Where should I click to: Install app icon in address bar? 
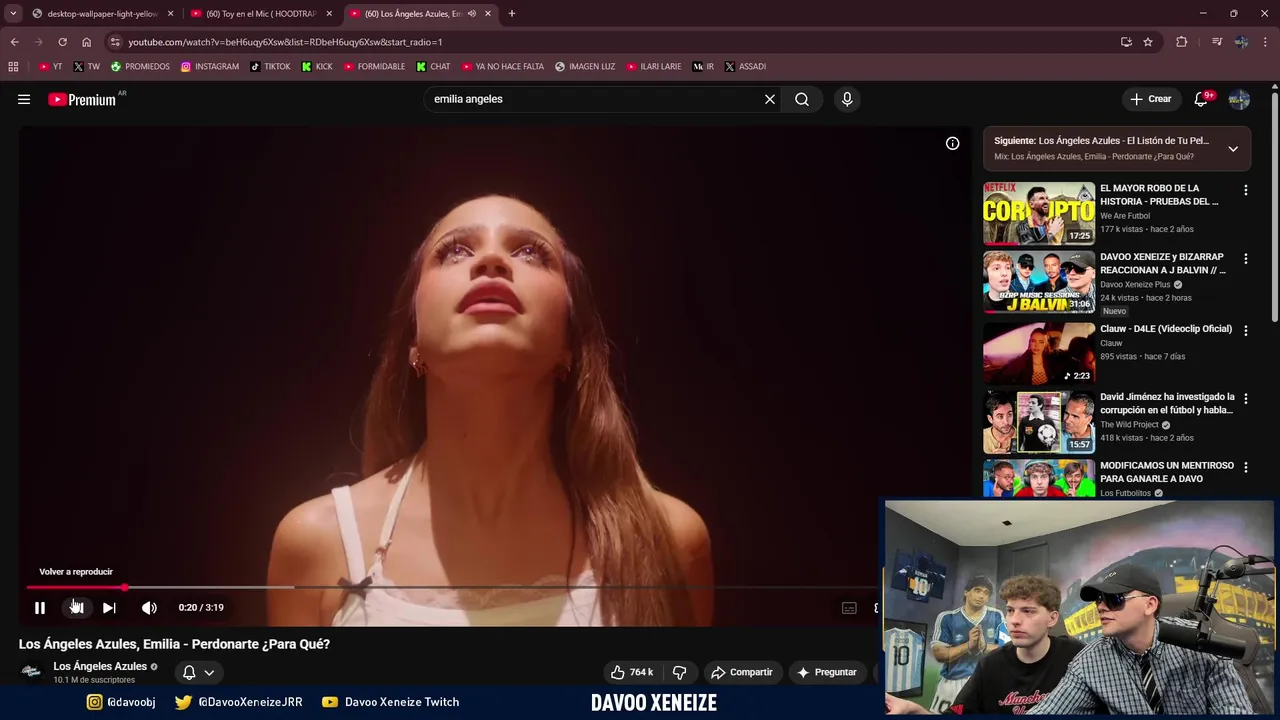click(1126, 42)
